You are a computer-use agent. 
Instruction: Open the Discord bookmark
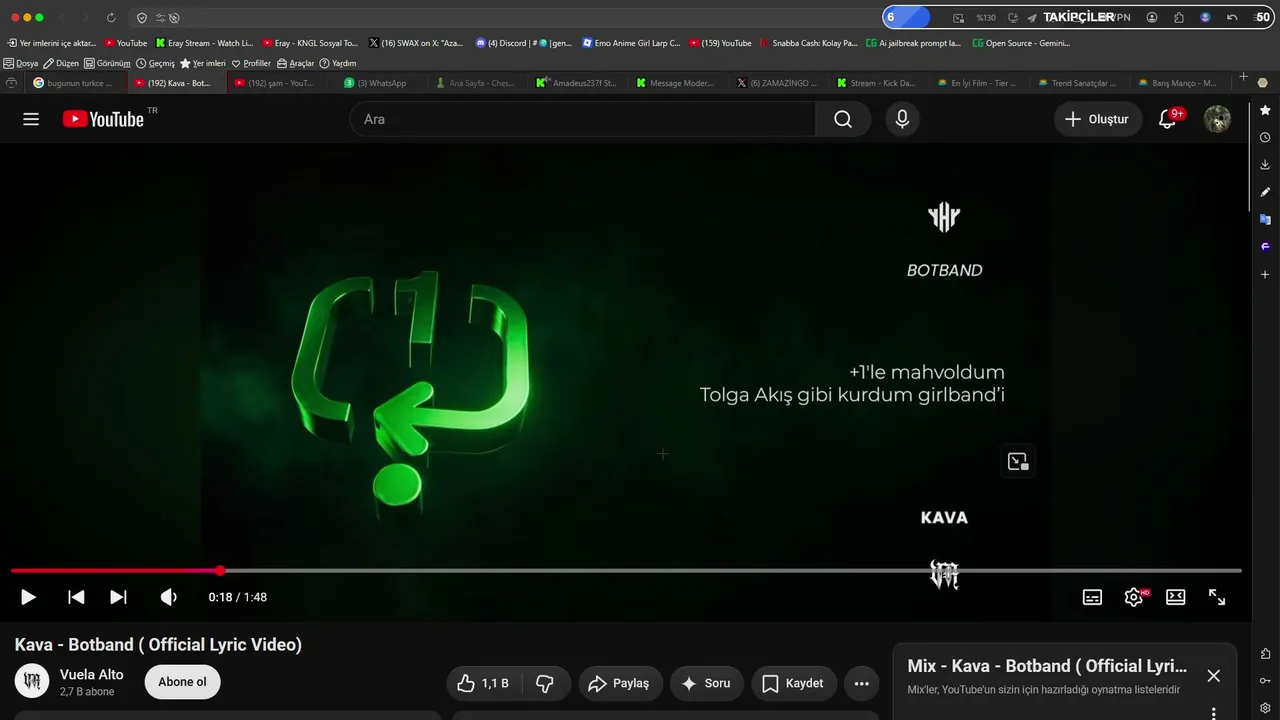pos(524,43)
